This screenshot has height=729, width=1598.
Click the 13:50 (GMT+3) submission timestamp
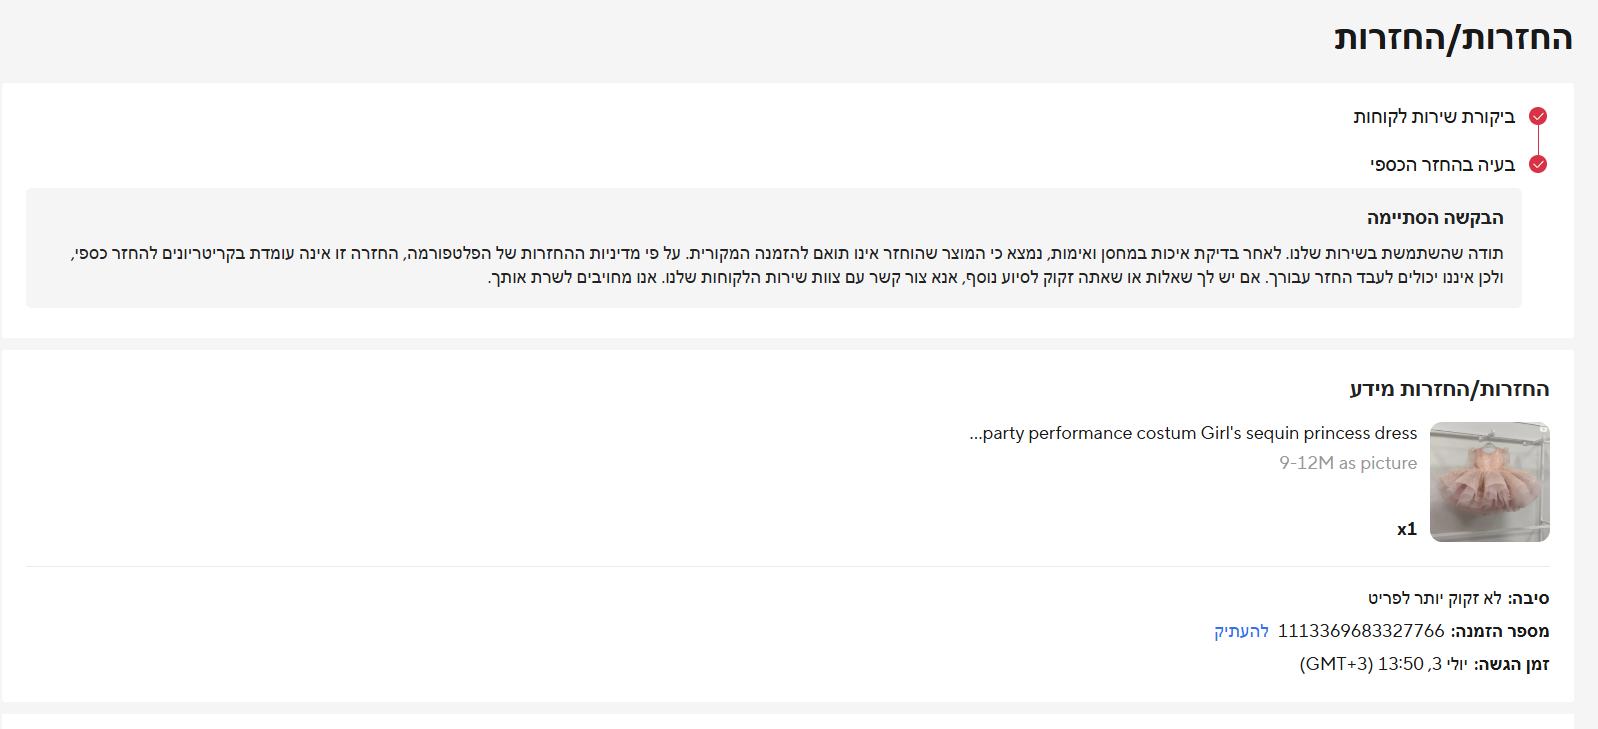click(x=1384, y=664)
